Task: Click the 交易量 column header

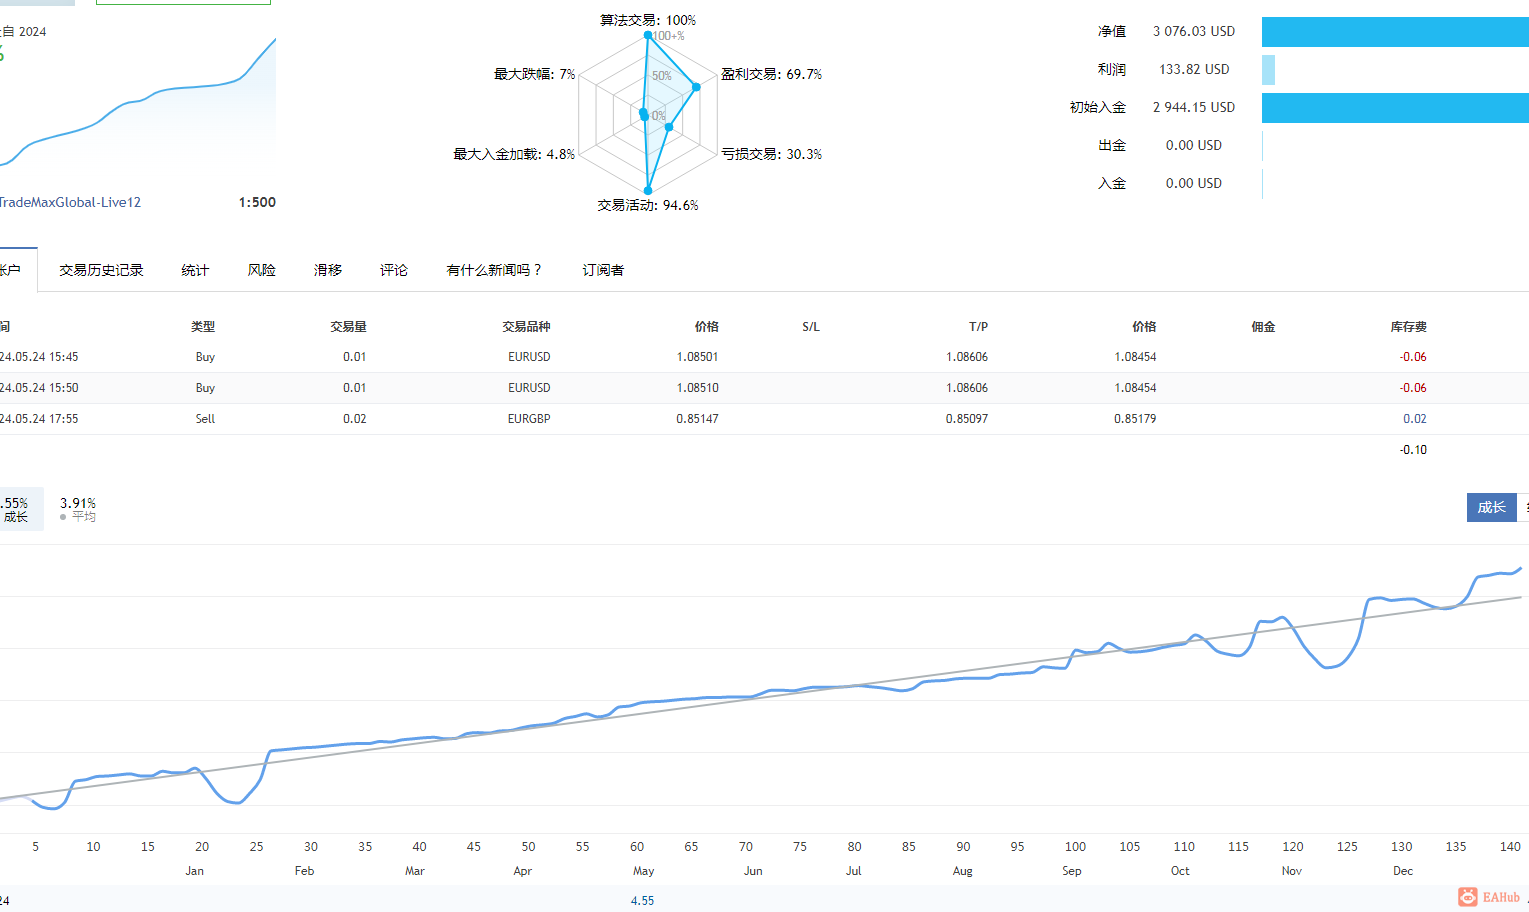Action: [348, 327]
